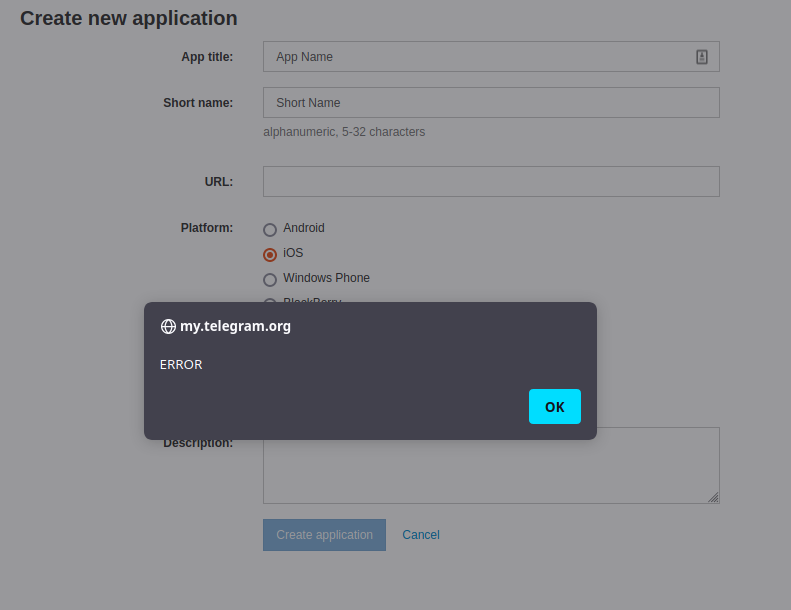This screenshot has height=610, width=791.
Task: Click the Description resize handle
Action: click(x=713, y=497)
